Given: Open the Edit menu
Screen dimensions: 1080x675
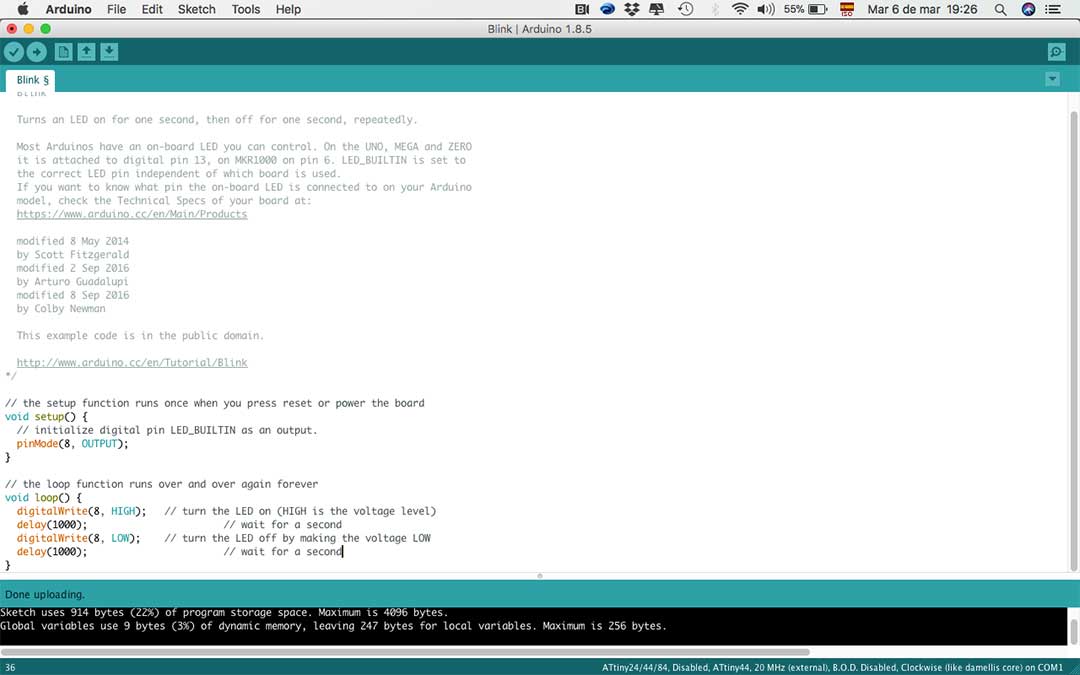Looking at the screenshot, I should point(152,9).
